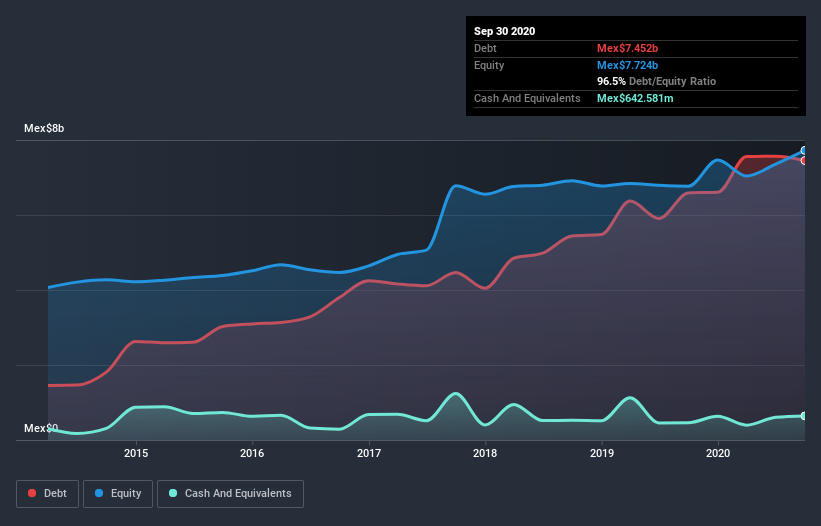Screen dimensions: 821x526
Task: Click the Cash And Equivalents tooltip row label
Action: pyautogui.click(x=527, y=98)
